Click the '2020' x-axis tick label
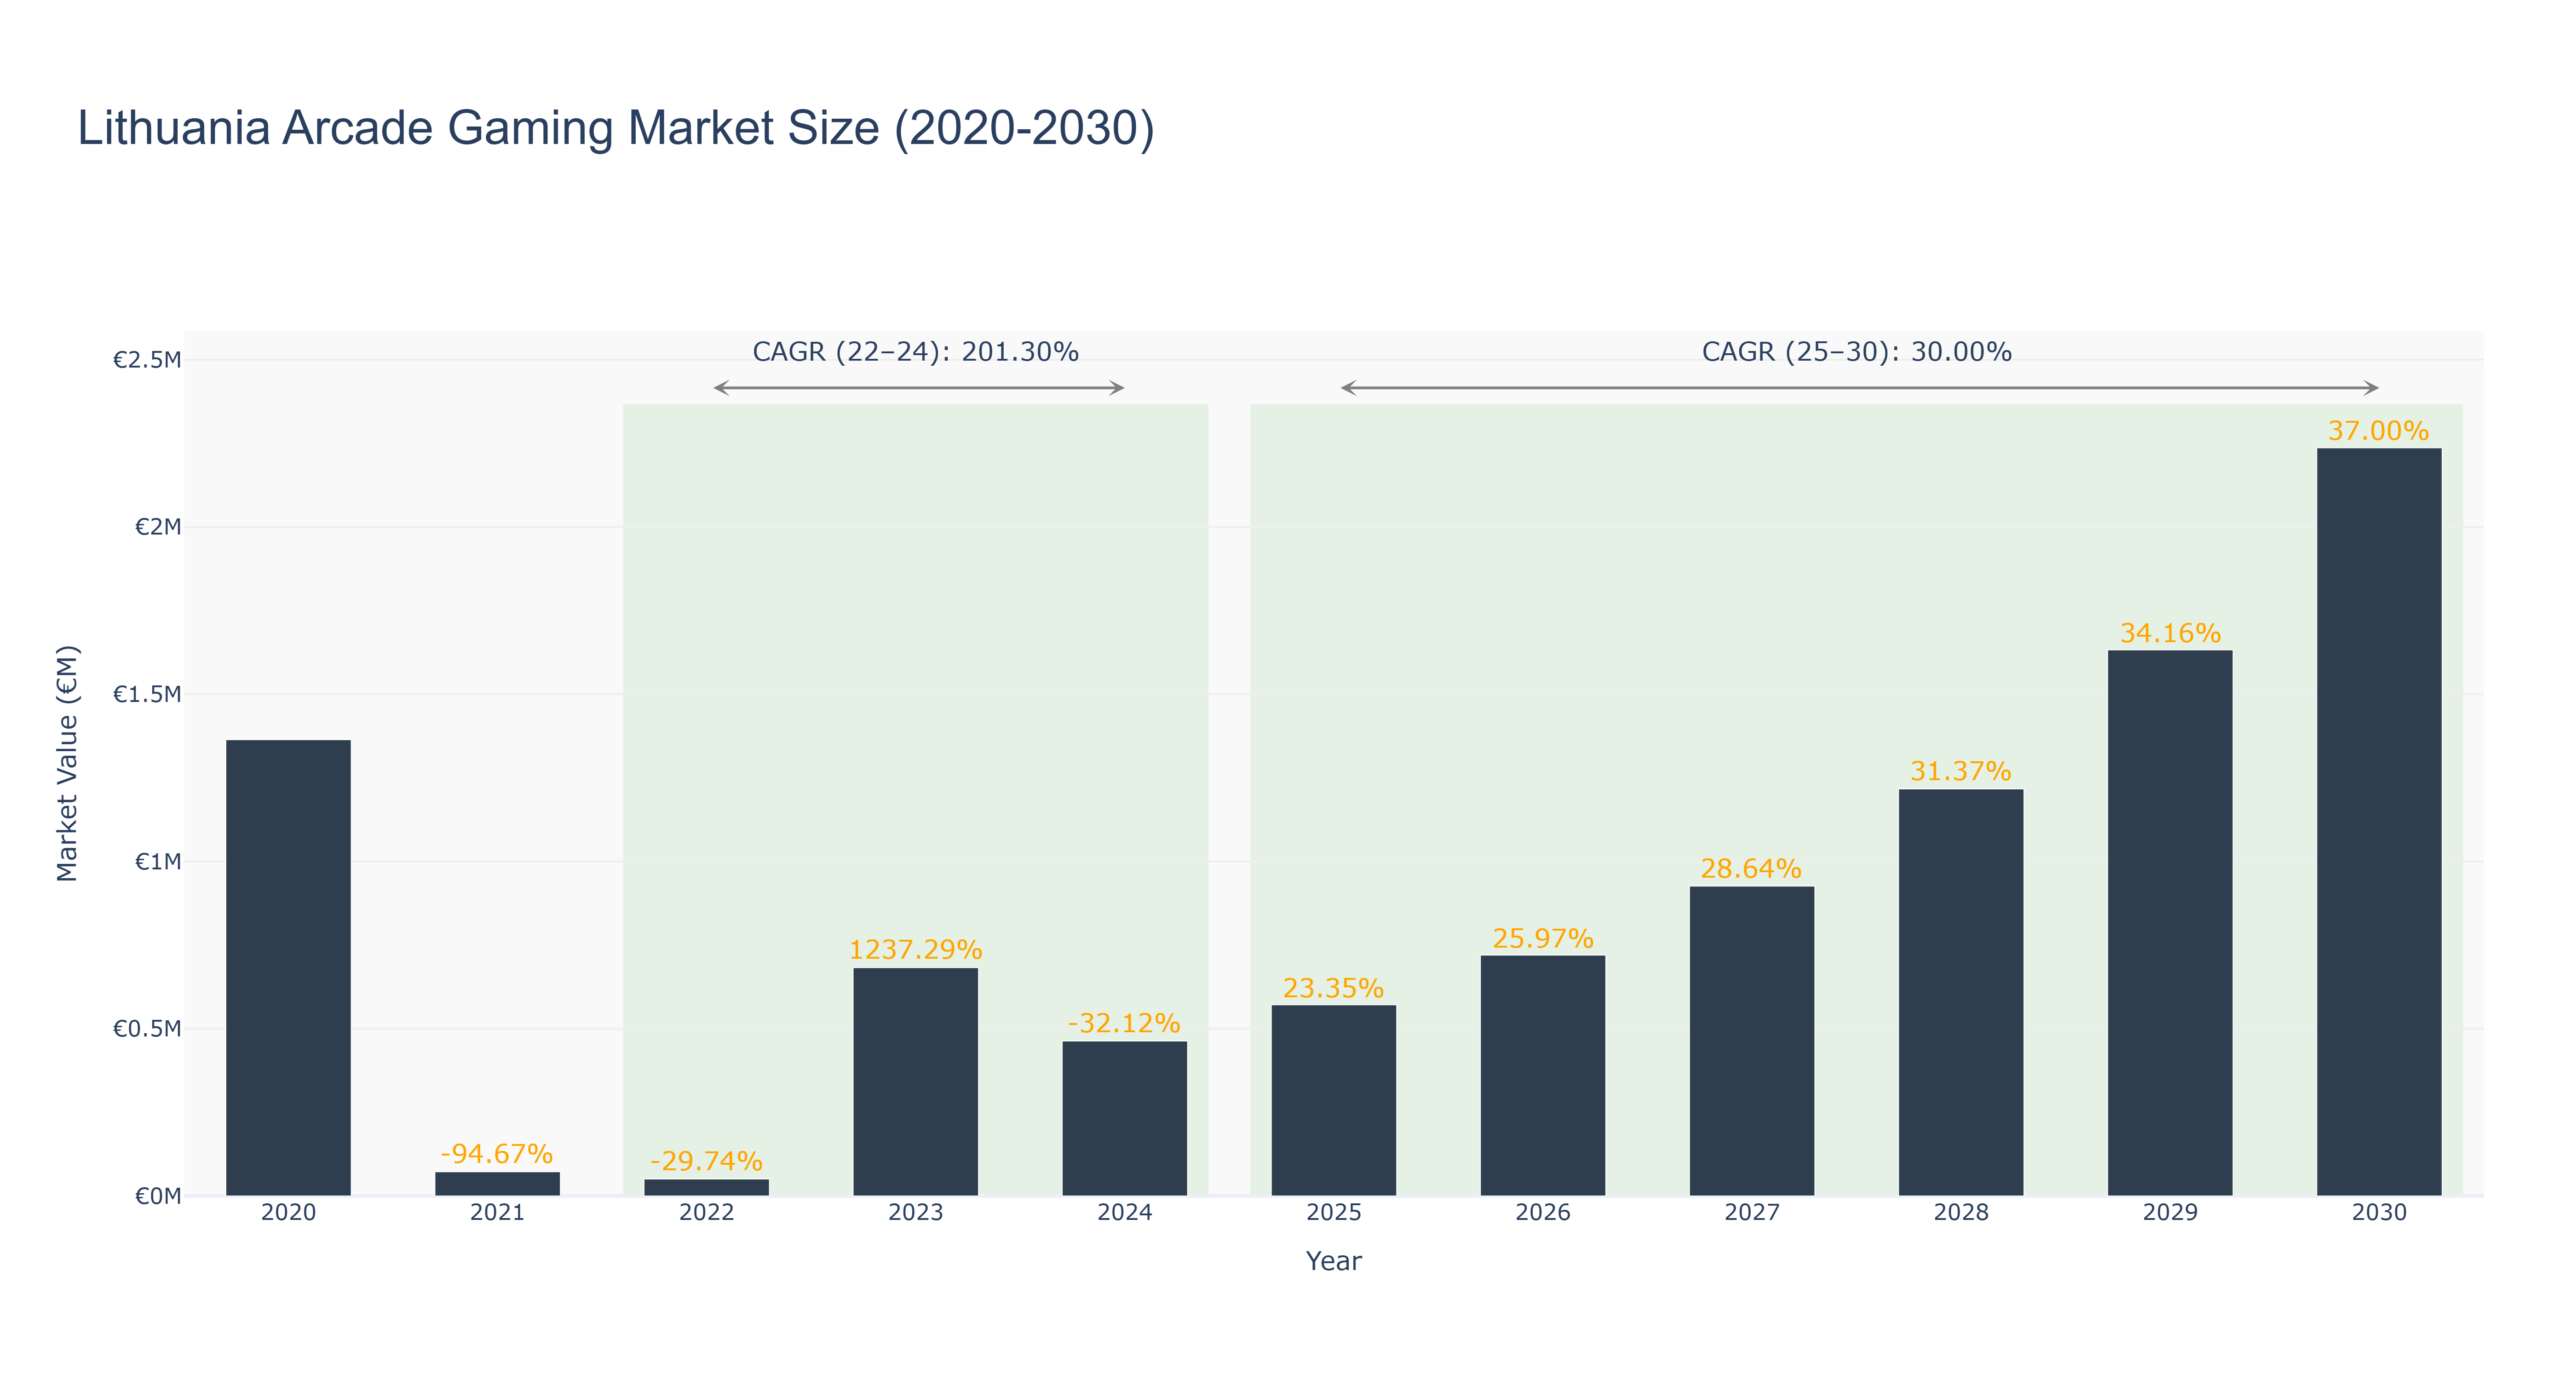 (x=288, y=1213)
